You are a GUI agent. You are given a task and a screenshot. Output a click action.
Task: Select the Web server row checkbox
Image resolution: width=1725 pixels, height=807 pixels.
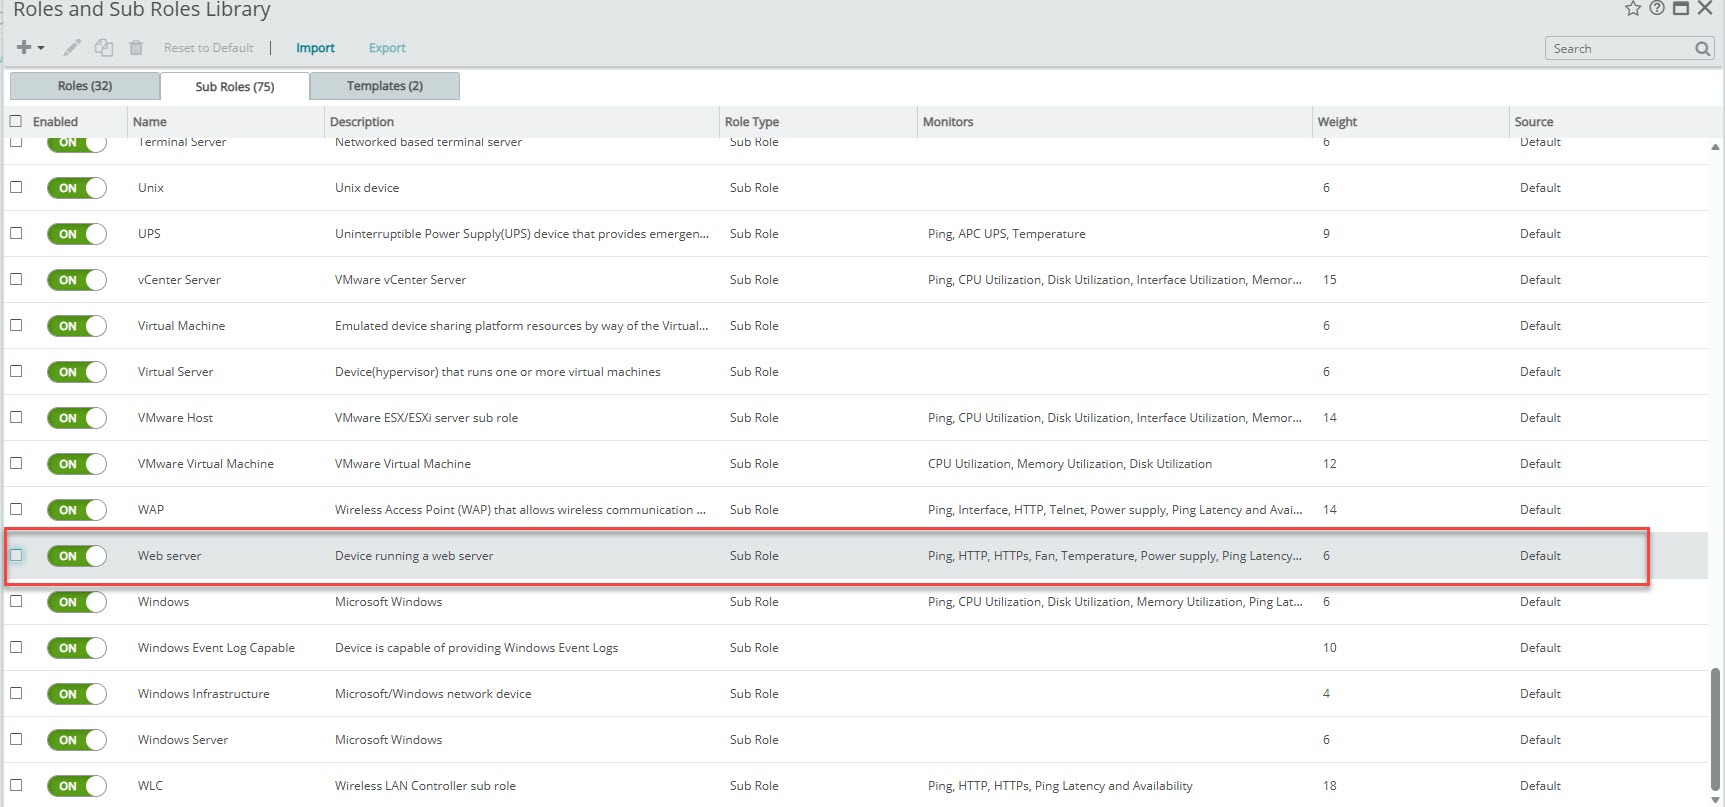[16, 555]
